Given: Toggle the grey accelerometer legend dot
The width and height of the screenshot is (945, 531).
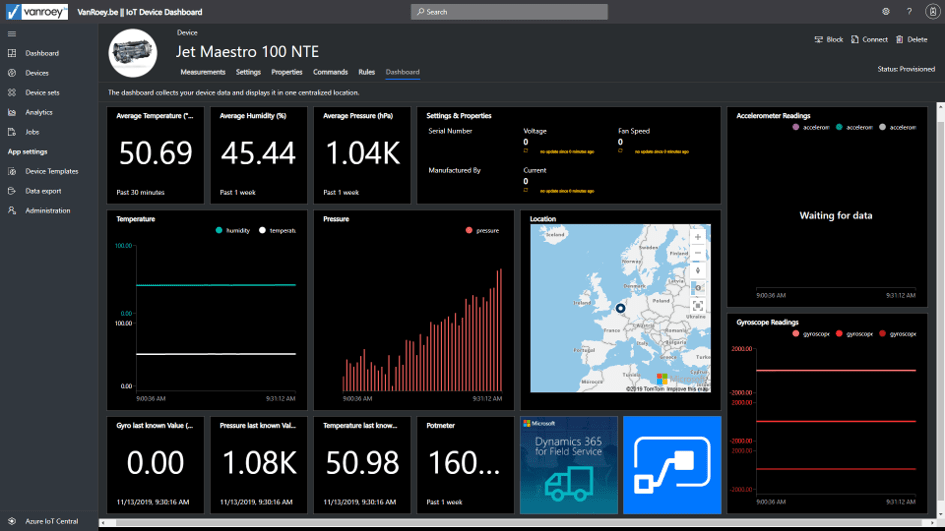Looking at the screenshot, I should tap(882, 127).
